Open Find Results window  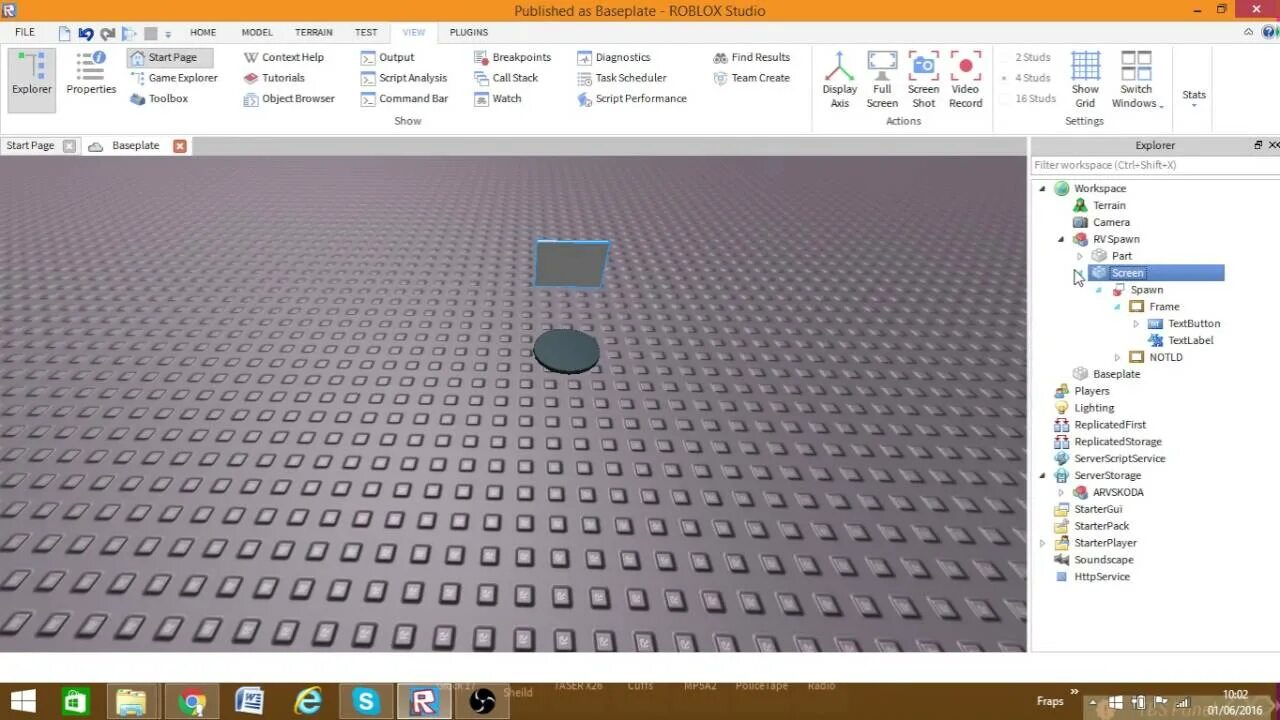(751, 58)
